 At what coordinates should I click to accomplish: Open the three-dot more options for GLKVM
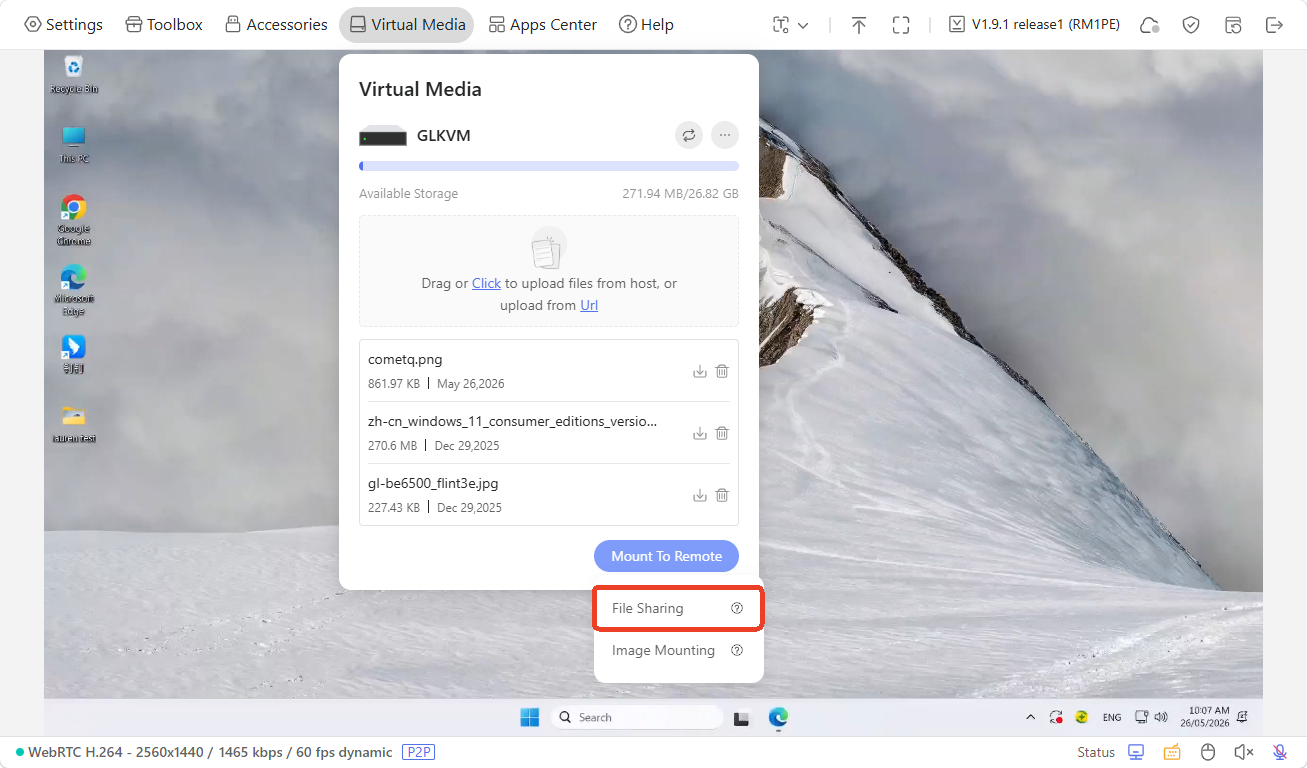click(725, 135)
